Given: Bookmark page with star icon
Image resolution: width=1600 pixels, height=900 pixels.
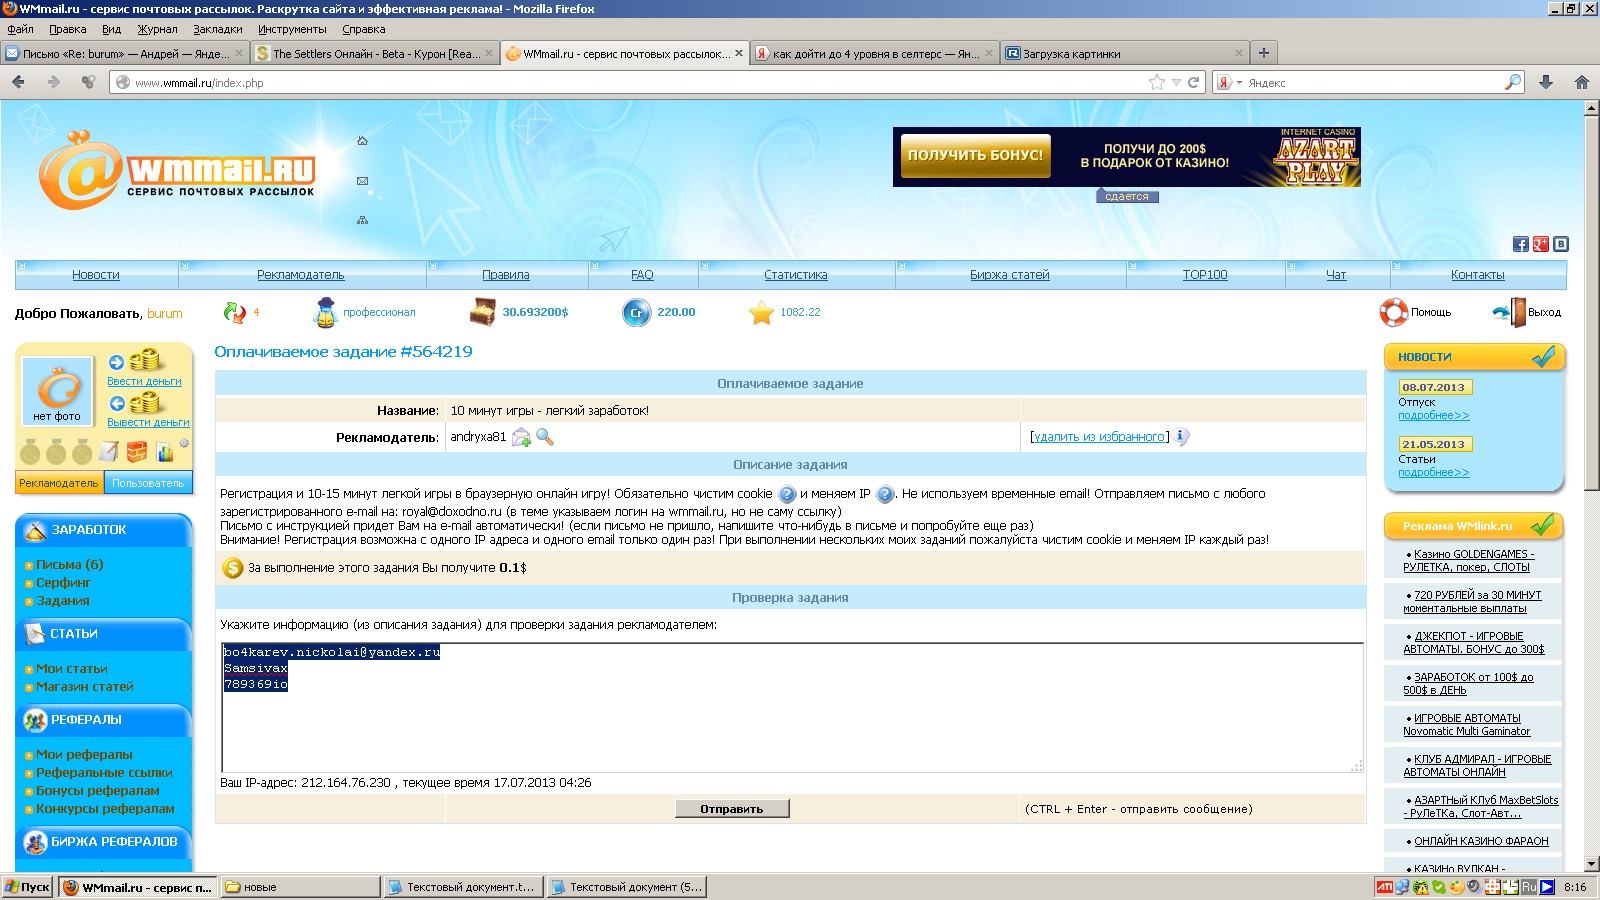Looking at the screenshot, I should pyautogui.click(x=1157, y=82).
